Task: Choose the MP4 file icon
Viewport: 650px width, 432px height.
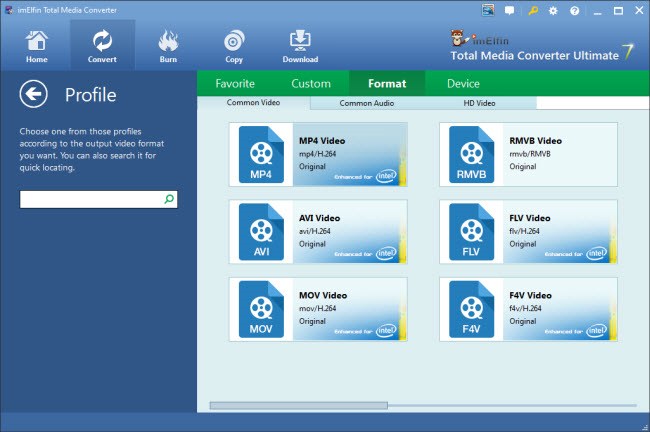Action: point(261,155)
